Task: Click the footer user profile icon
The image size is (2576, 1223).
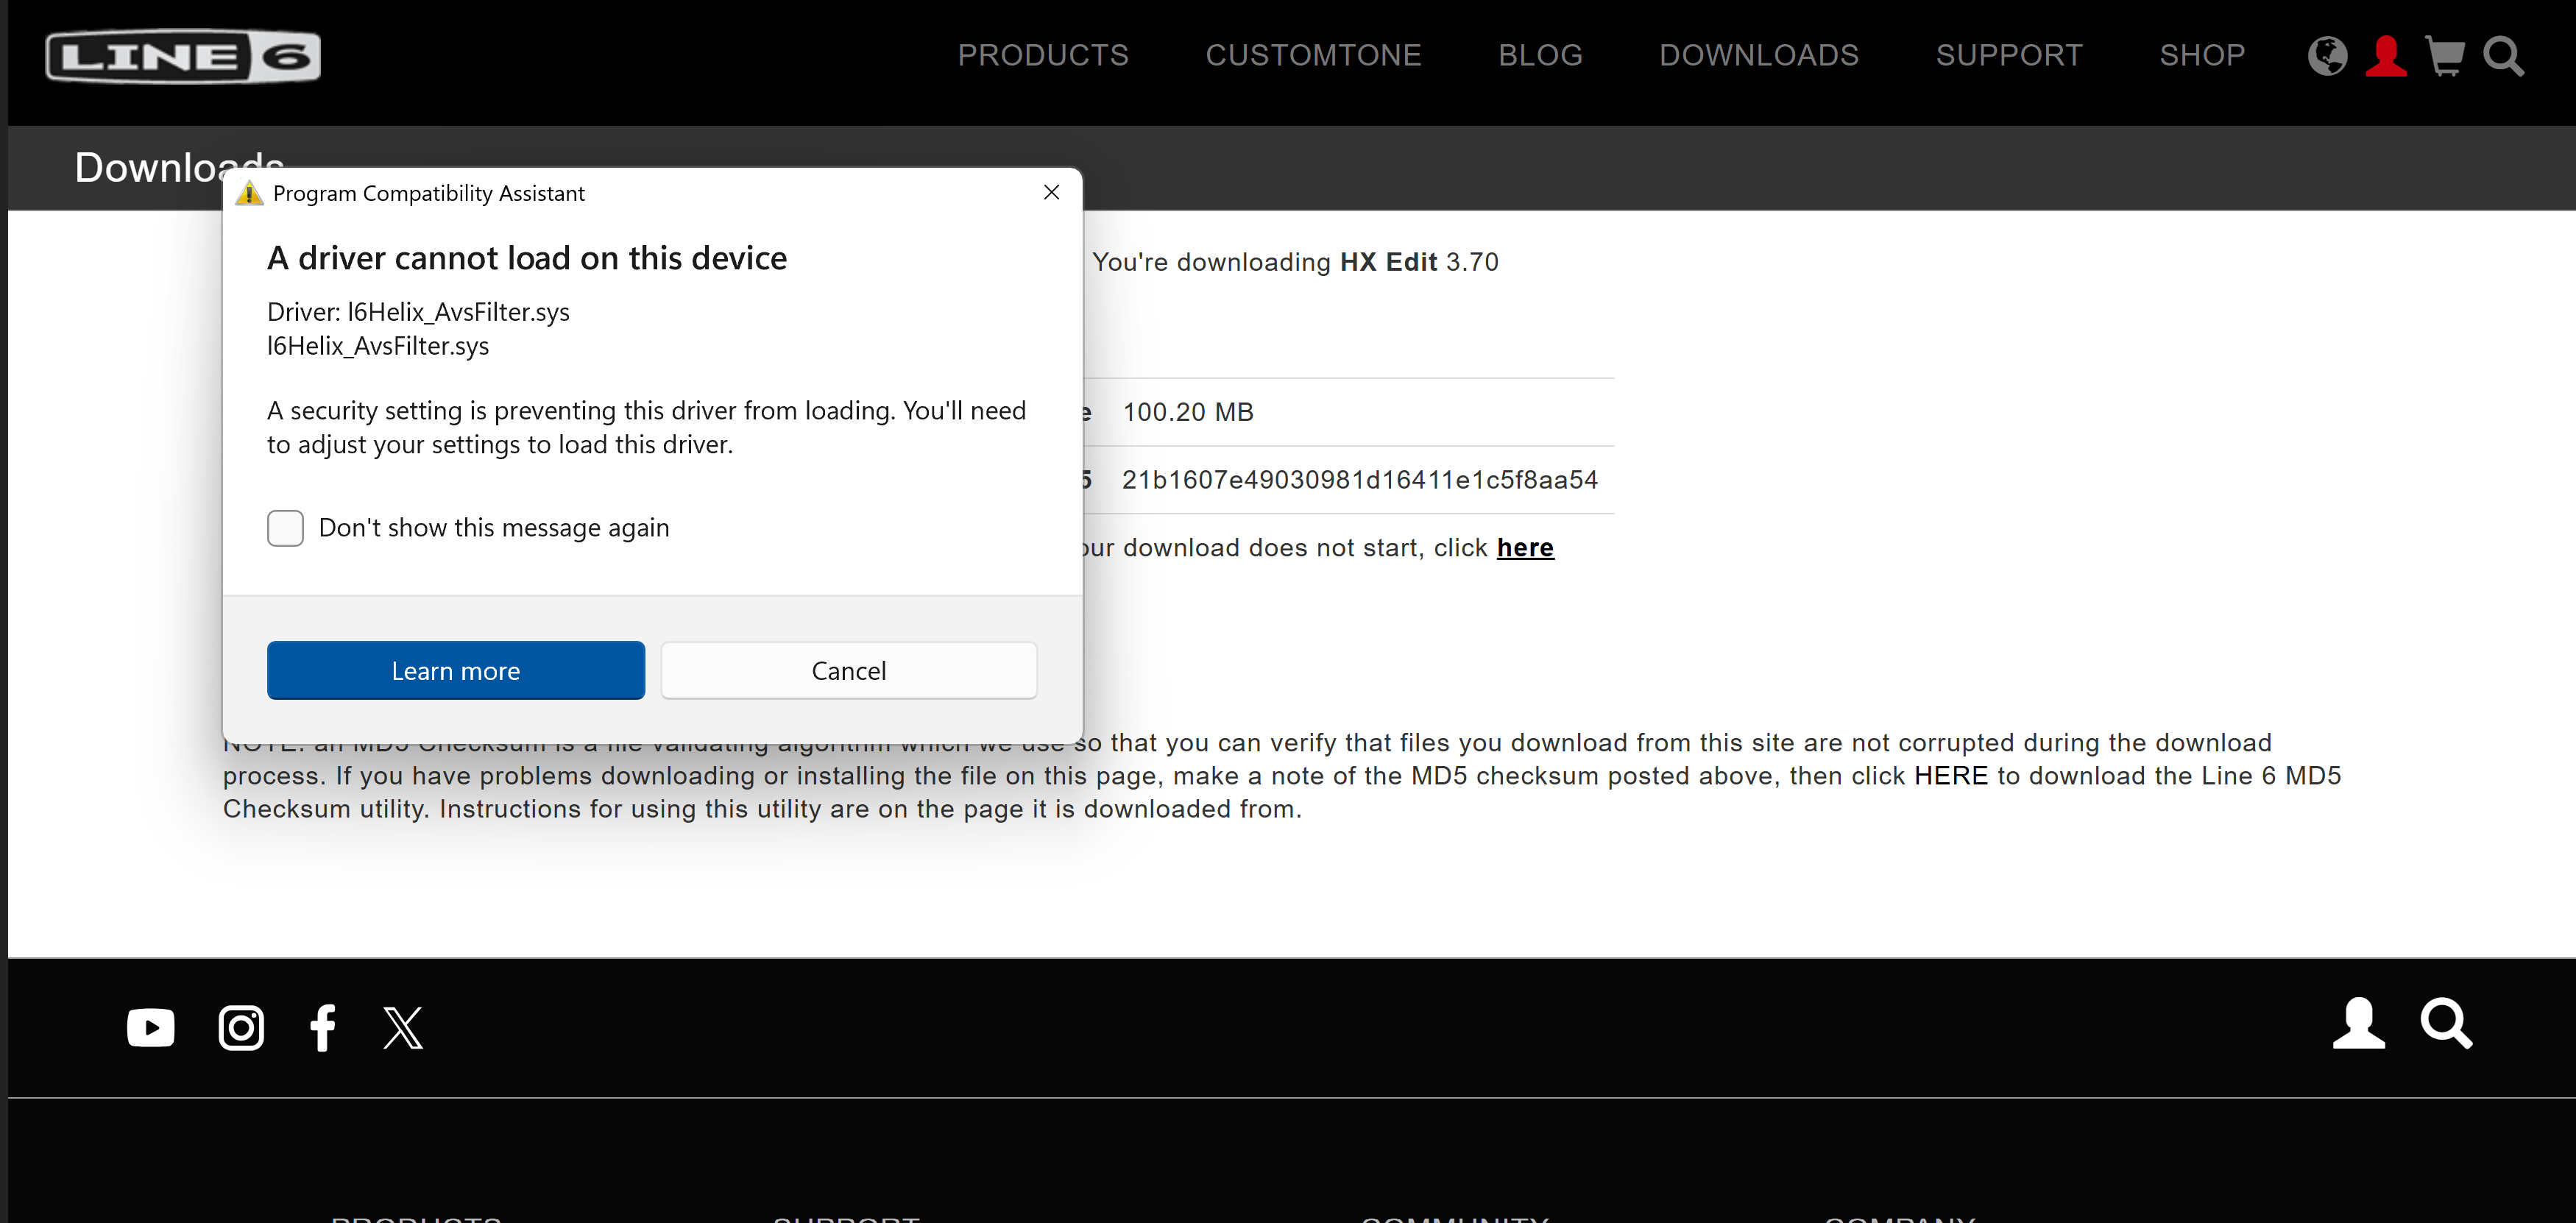Action: (2359, 1023)
